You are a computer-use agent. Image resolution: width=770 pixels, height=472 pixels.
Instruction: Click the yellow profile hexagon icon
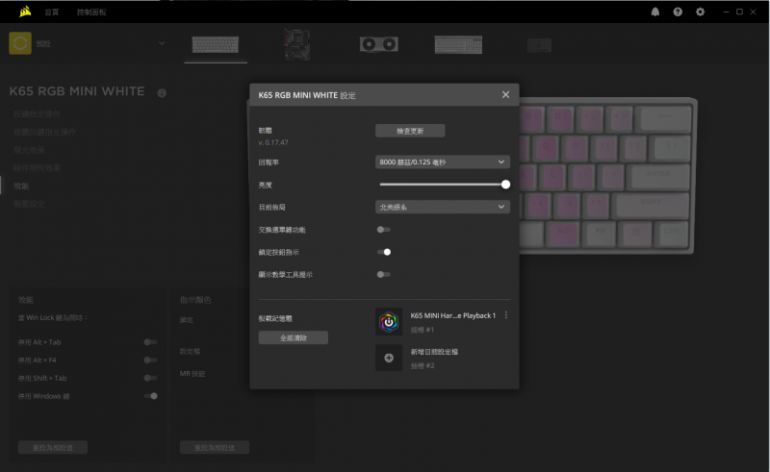20,44
